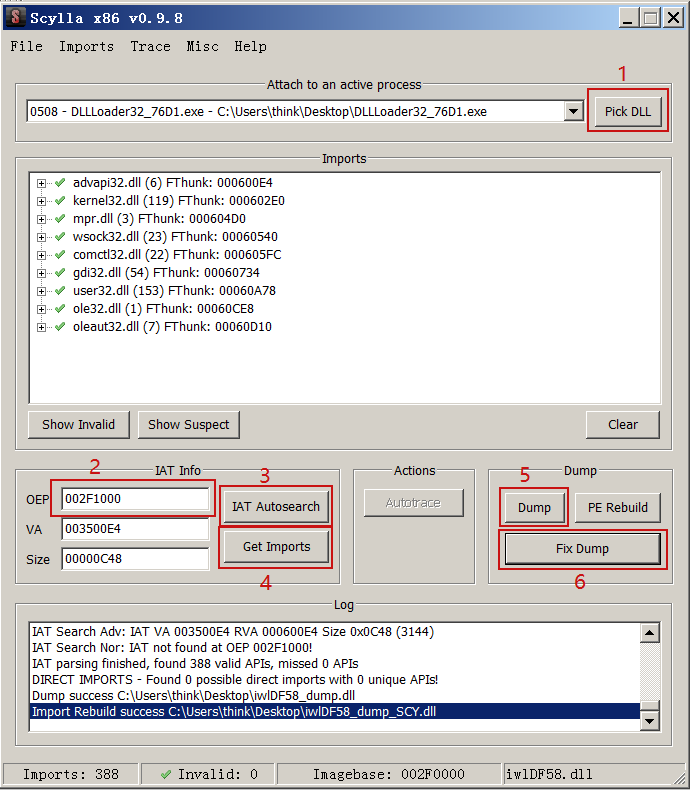Click 'iwlDF58.dll' in status bar
Image resolution: width=690 pixels, height=790 pixels.
tap(549, 774)
